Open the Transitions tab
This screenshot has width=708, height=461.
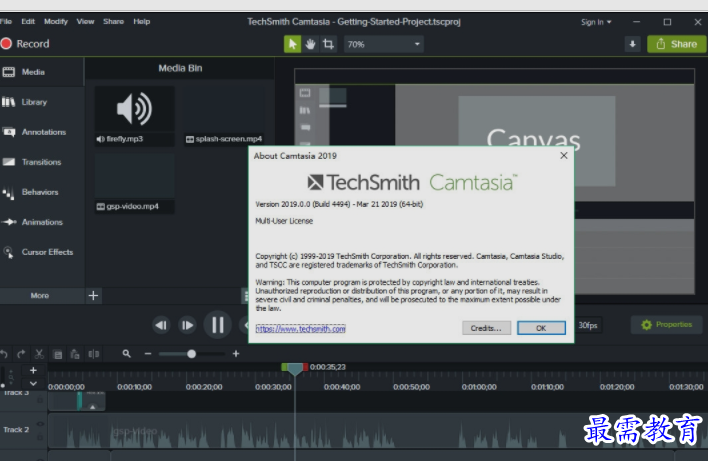click(x=42, y=162)
